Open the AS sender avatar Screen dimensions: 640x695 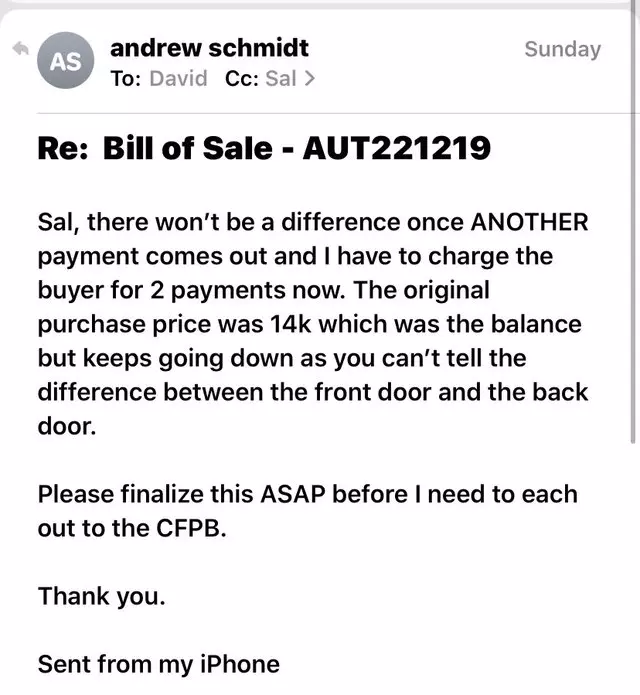coord(66,60)
